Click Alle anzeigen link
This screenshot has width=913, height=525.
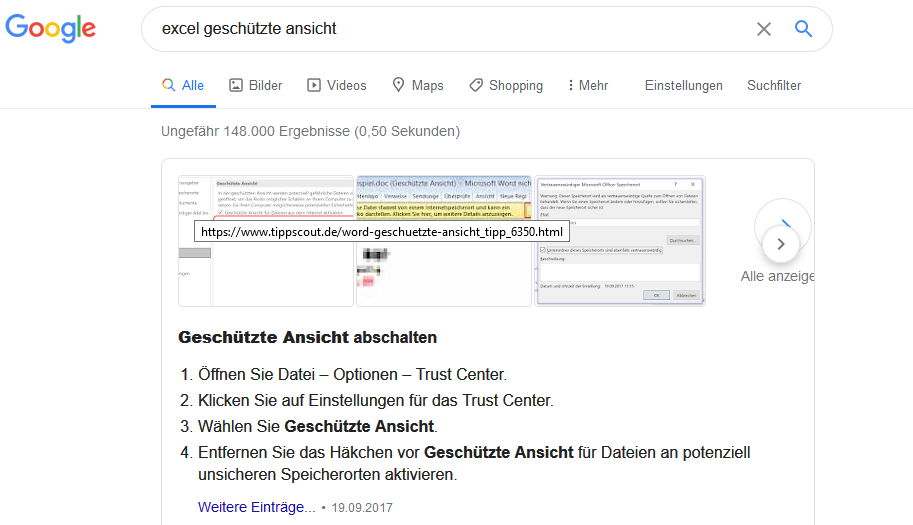click(777, 276)
